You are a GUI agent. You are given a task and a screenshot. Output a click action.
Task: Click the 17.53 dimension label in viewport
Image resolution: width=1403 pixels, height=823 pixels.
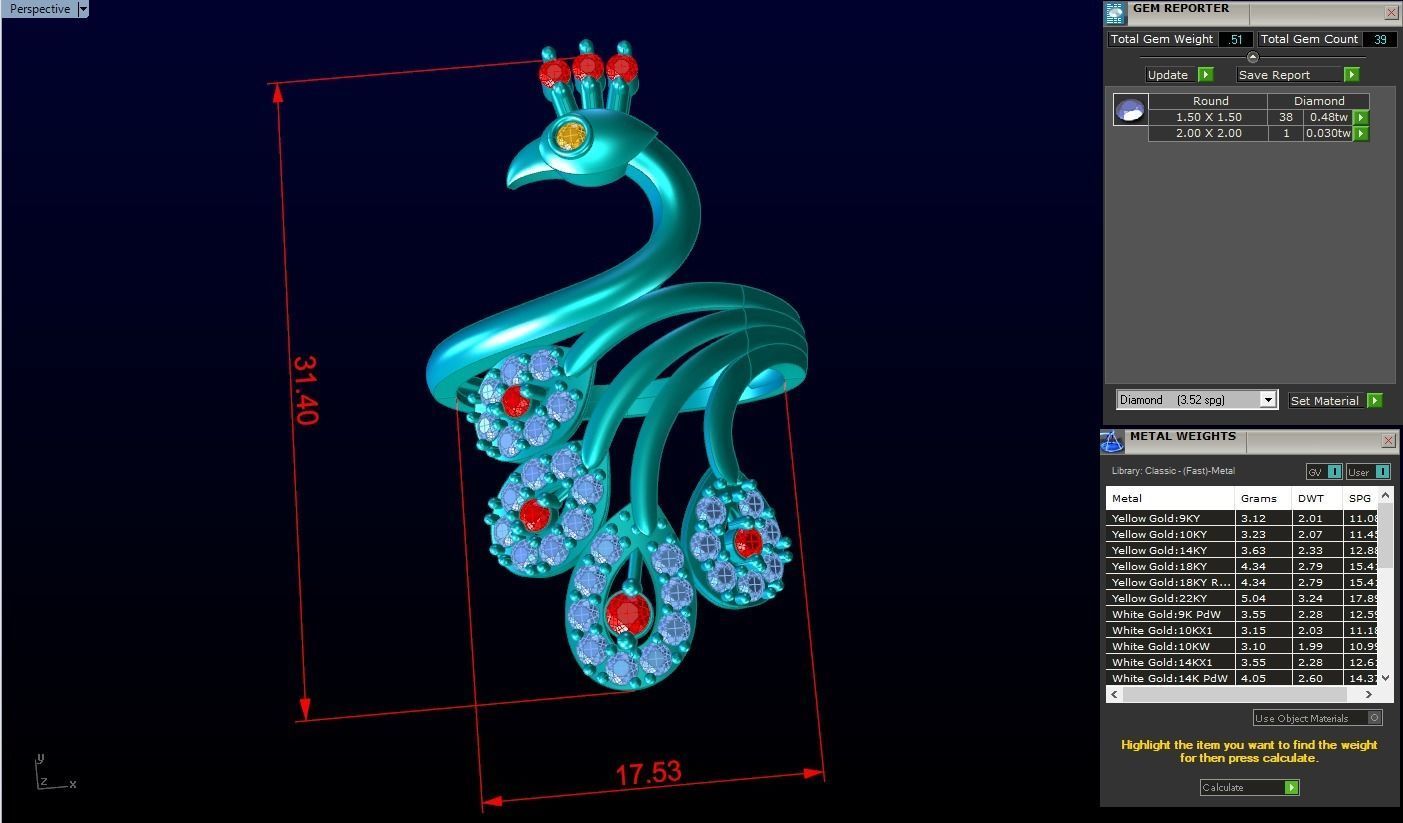(648, 773)
